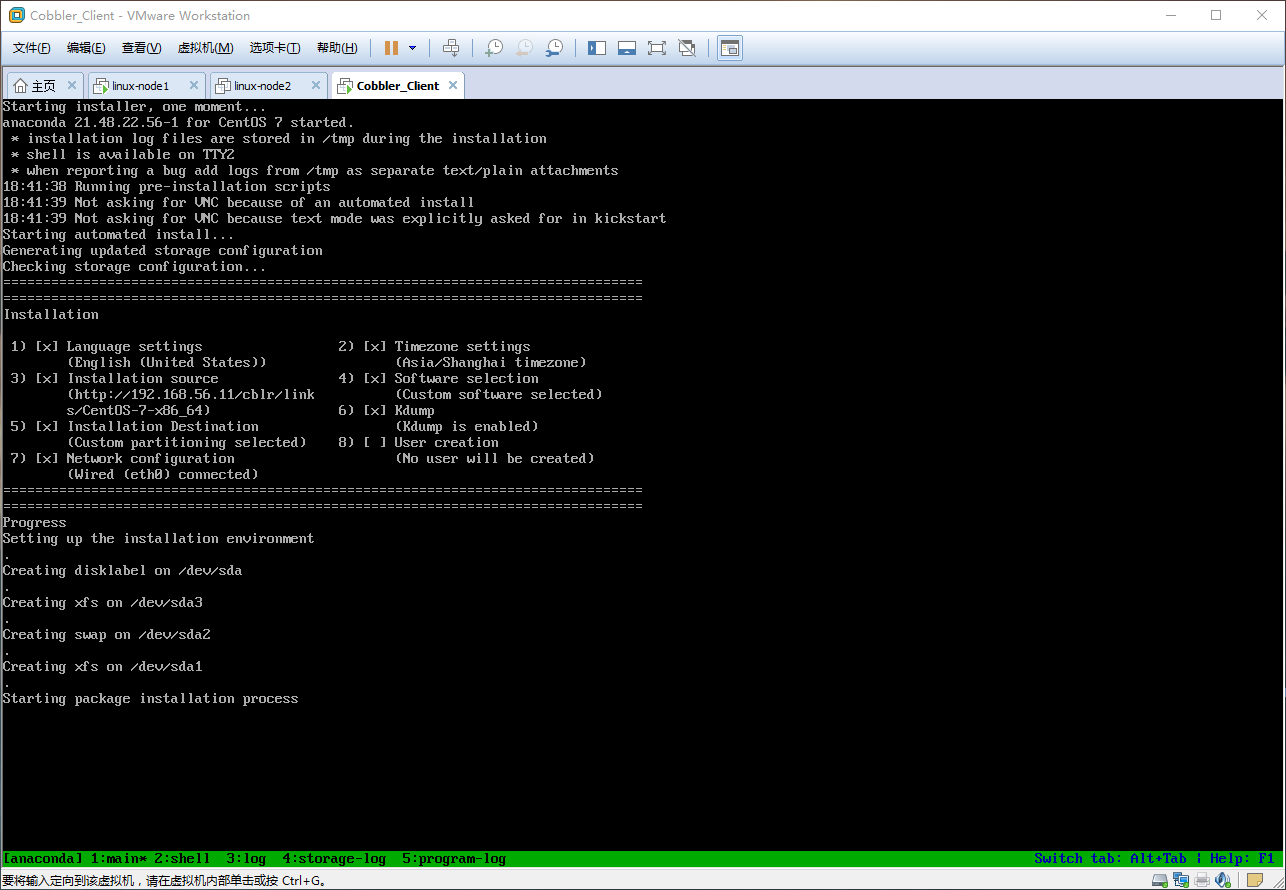Close the linux-node1 tab
The width and height of the screenshot is (1286, 890).
194,85
